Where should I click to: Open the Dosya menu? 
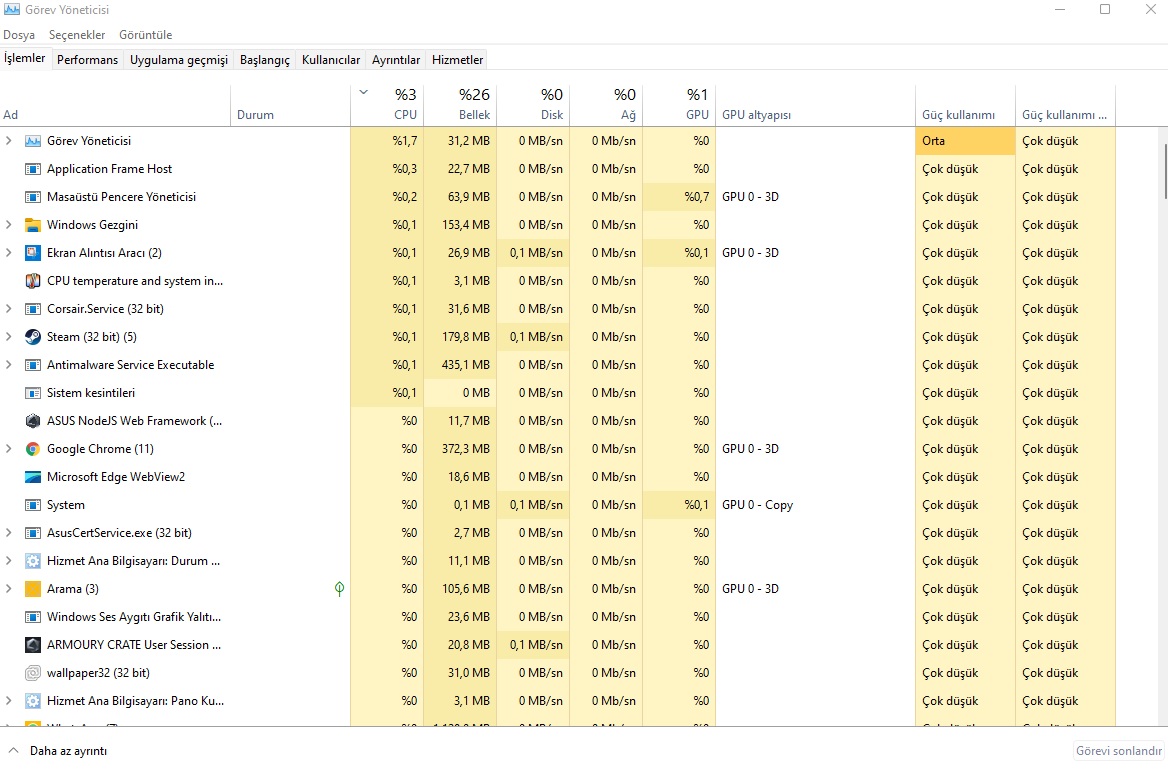click(x=19, y=35)
